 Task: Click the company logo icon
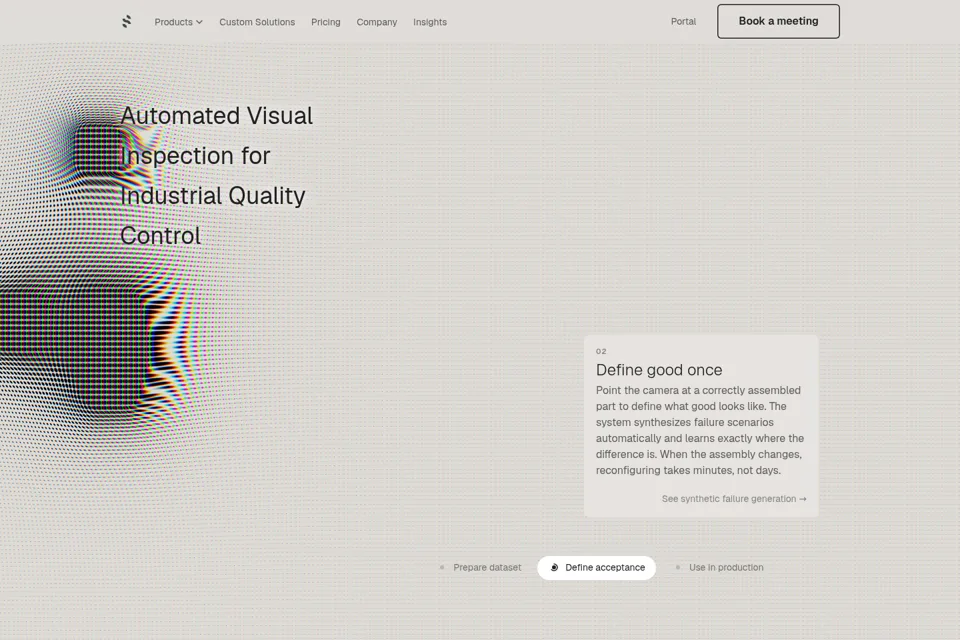[127, 22]
